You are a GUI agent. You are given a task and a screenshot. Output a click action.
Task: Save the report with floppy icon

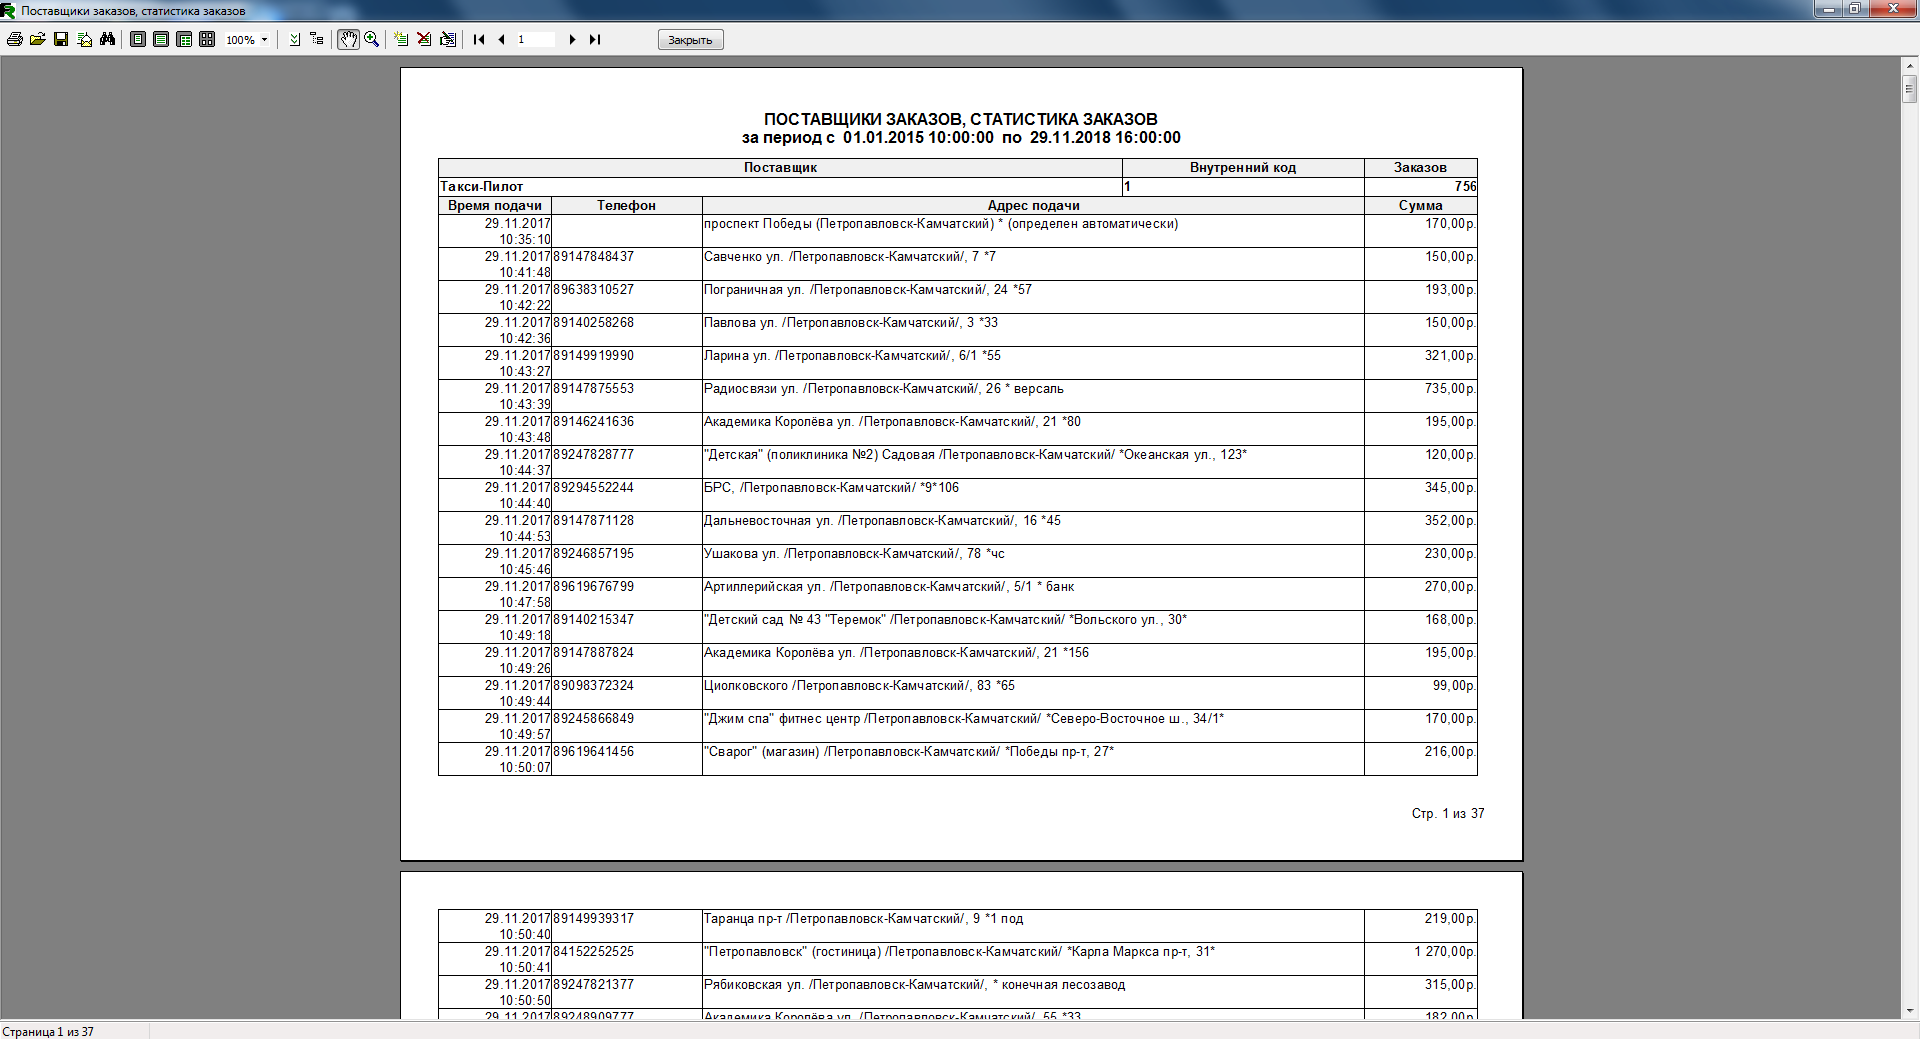point(61,39)
